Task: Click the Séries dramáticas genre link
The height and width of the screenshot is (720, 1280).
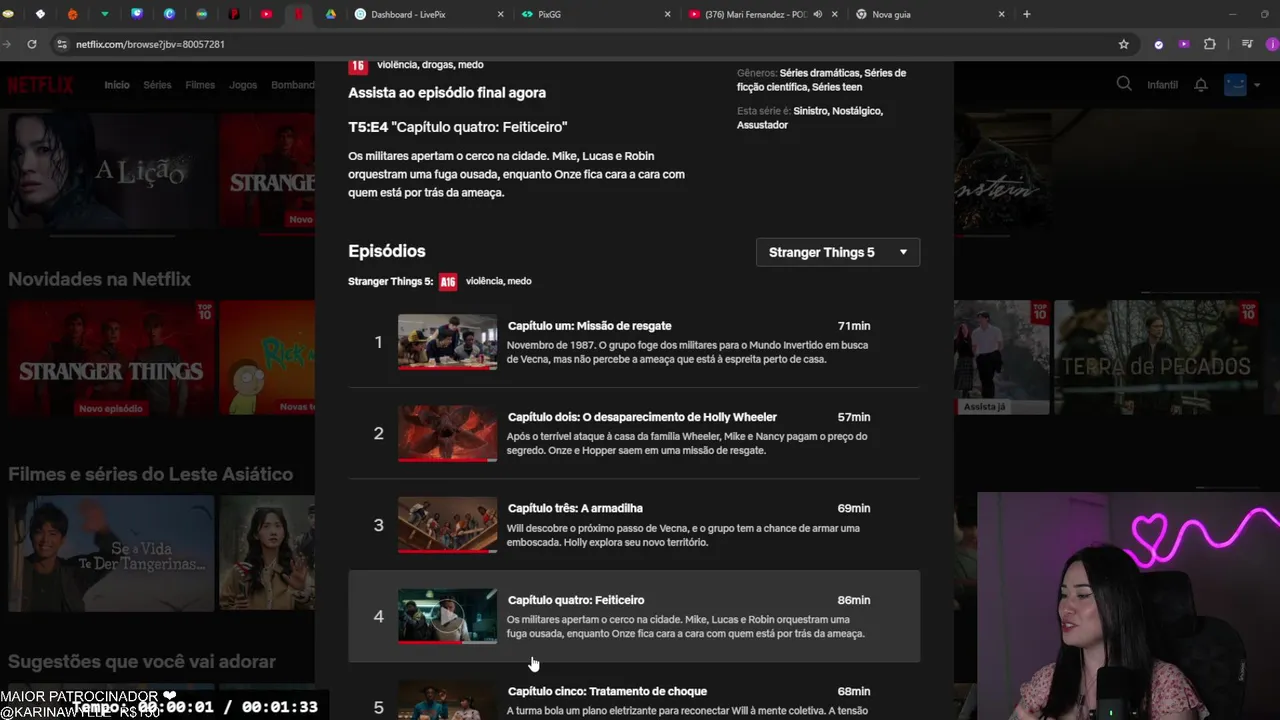Action: click(x=820, y=73)
